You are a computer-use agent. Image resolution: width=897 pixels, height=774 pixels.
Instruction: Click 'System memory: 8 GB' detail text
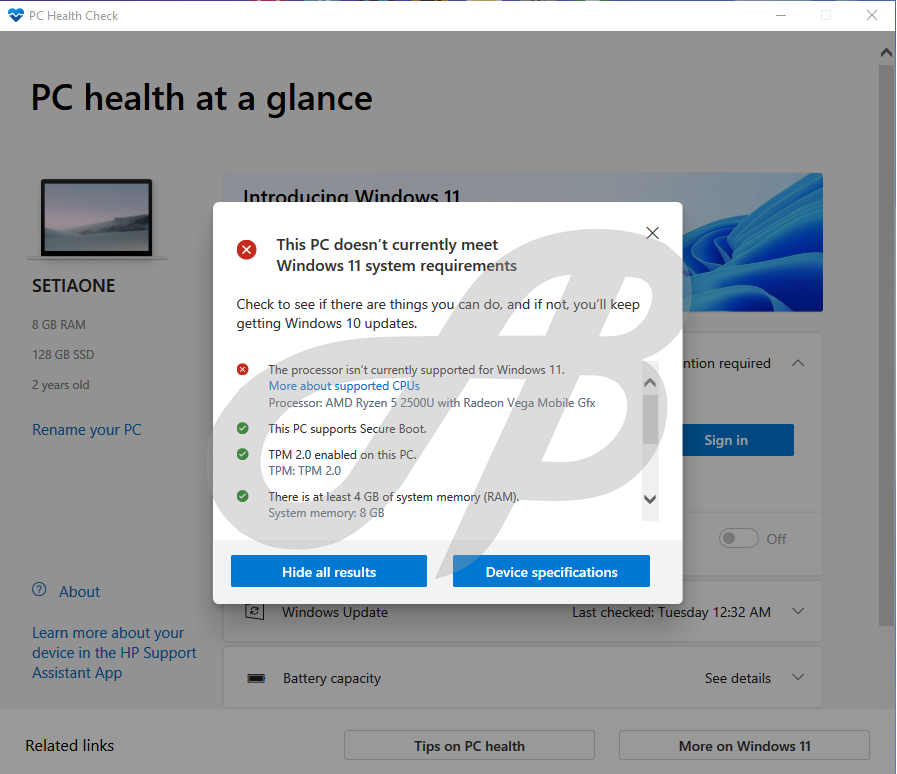coord(327,513)
